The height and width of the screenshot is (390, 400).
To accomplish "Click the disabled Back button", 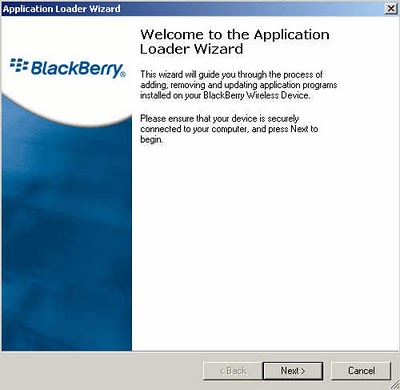I will tap(233, 371).
